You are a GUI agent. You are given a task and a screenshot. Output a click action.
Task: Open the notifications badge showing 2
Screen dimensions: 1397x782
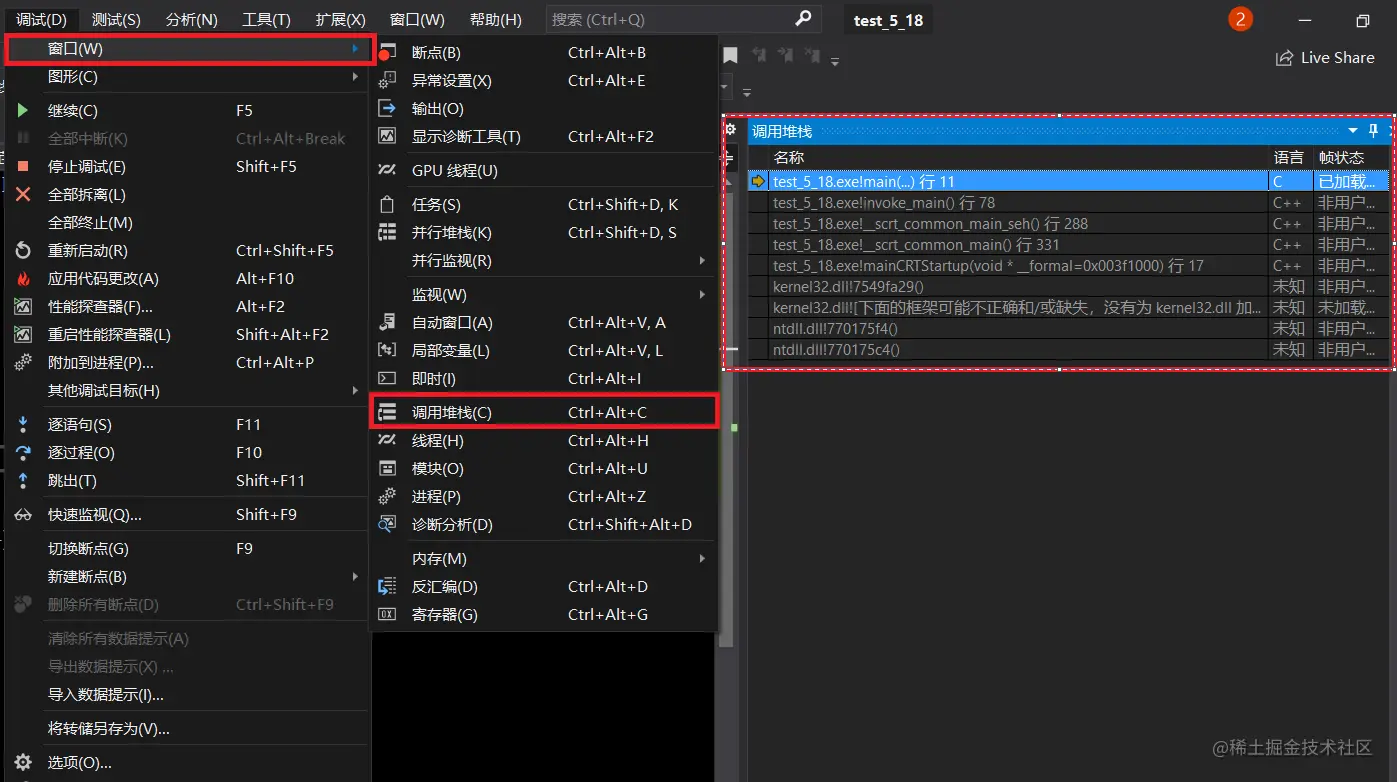(1240, 19)
